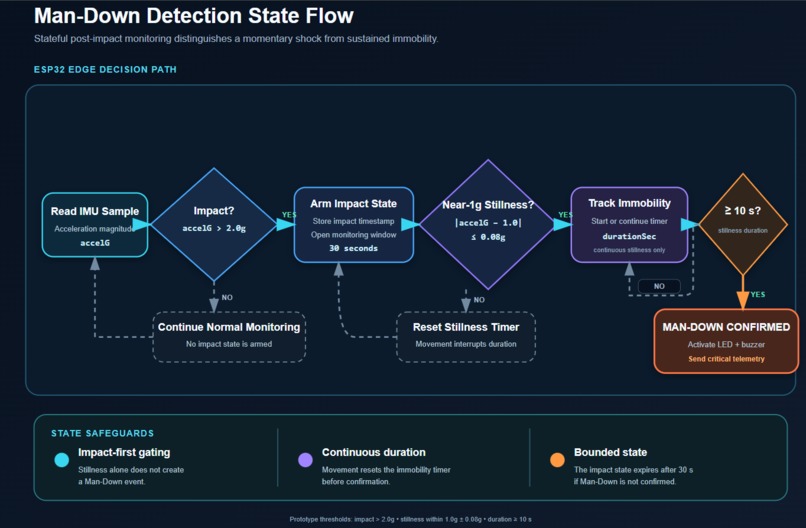Click the Start or continue timer text
The width and height of the screenshot is (806, 528).
(x=629, y=221)
